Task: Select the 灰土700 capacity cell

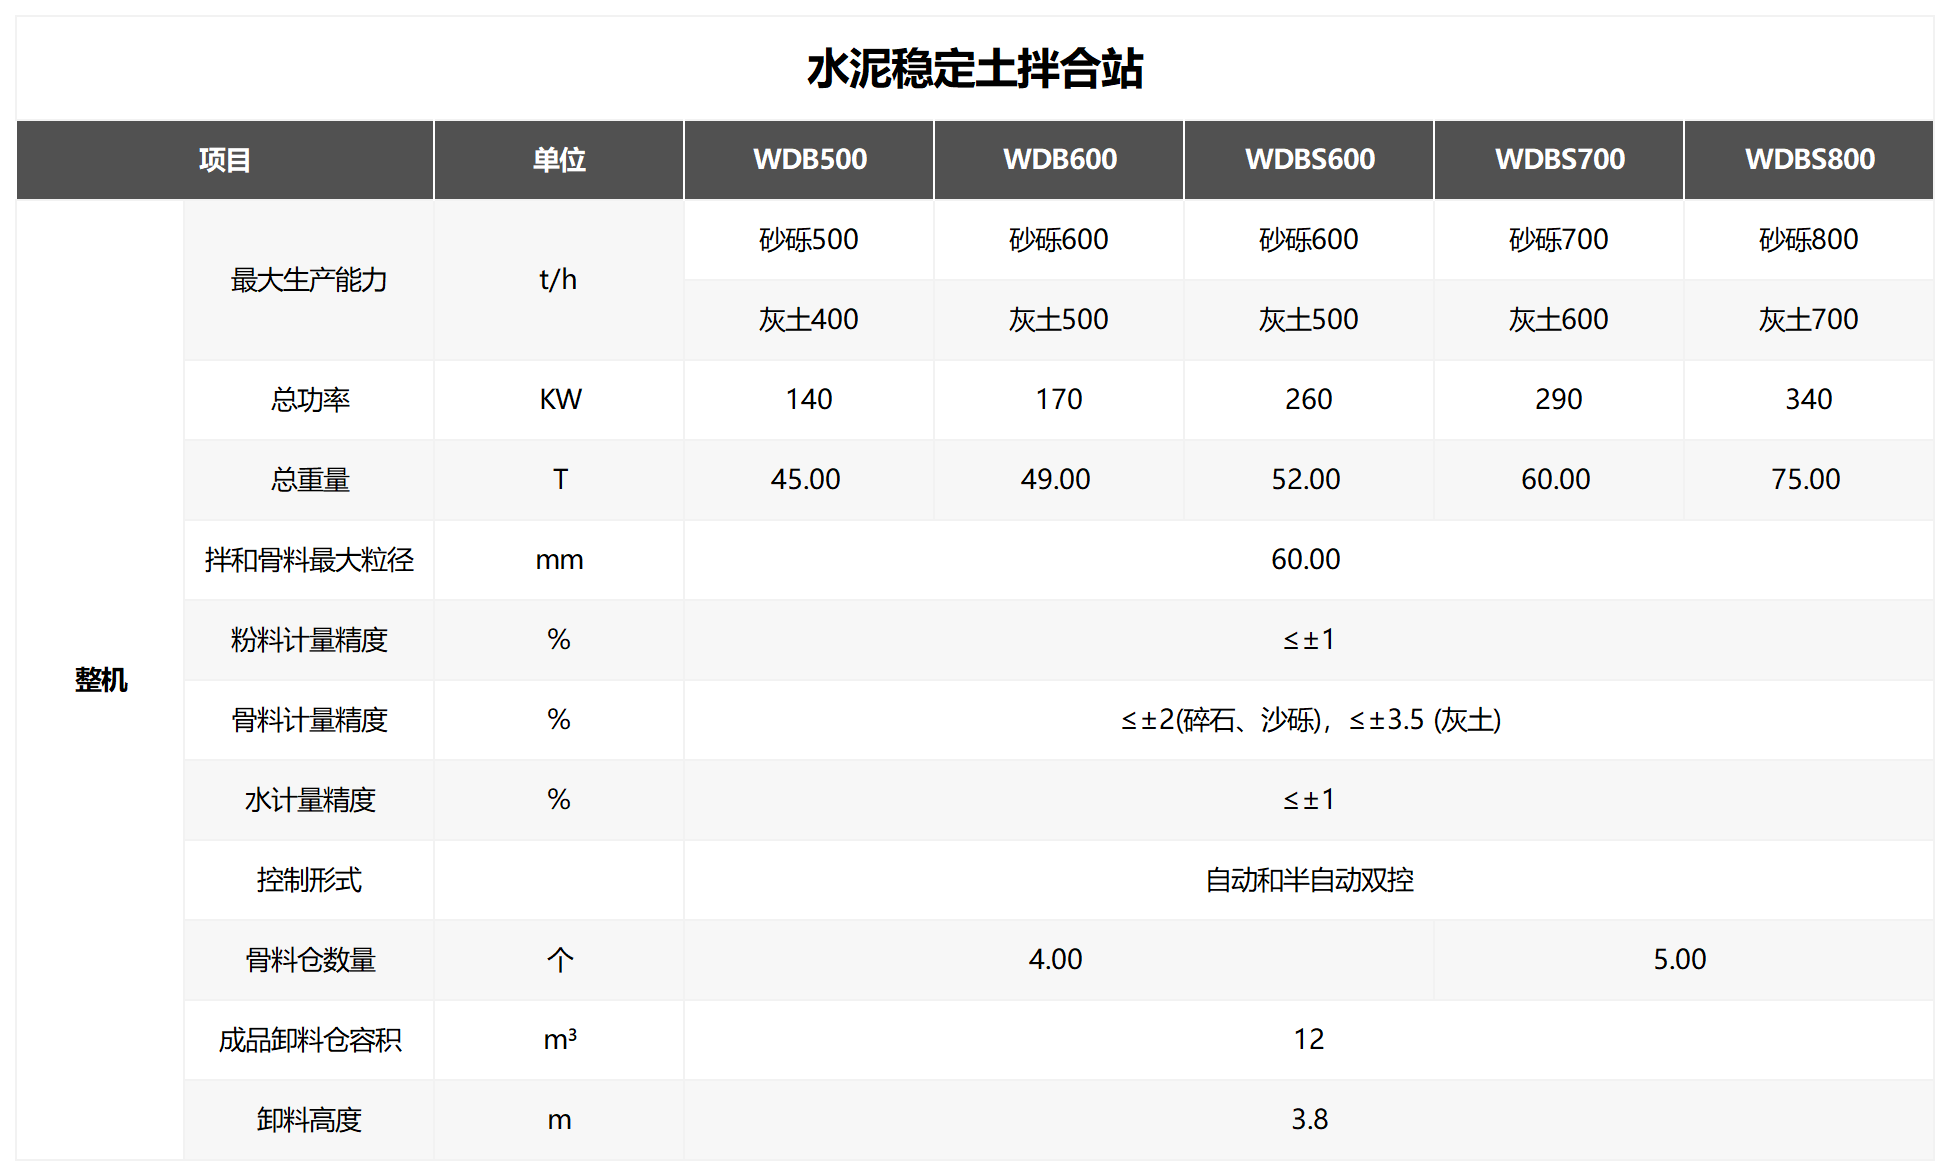Action: coord(1807,319)
